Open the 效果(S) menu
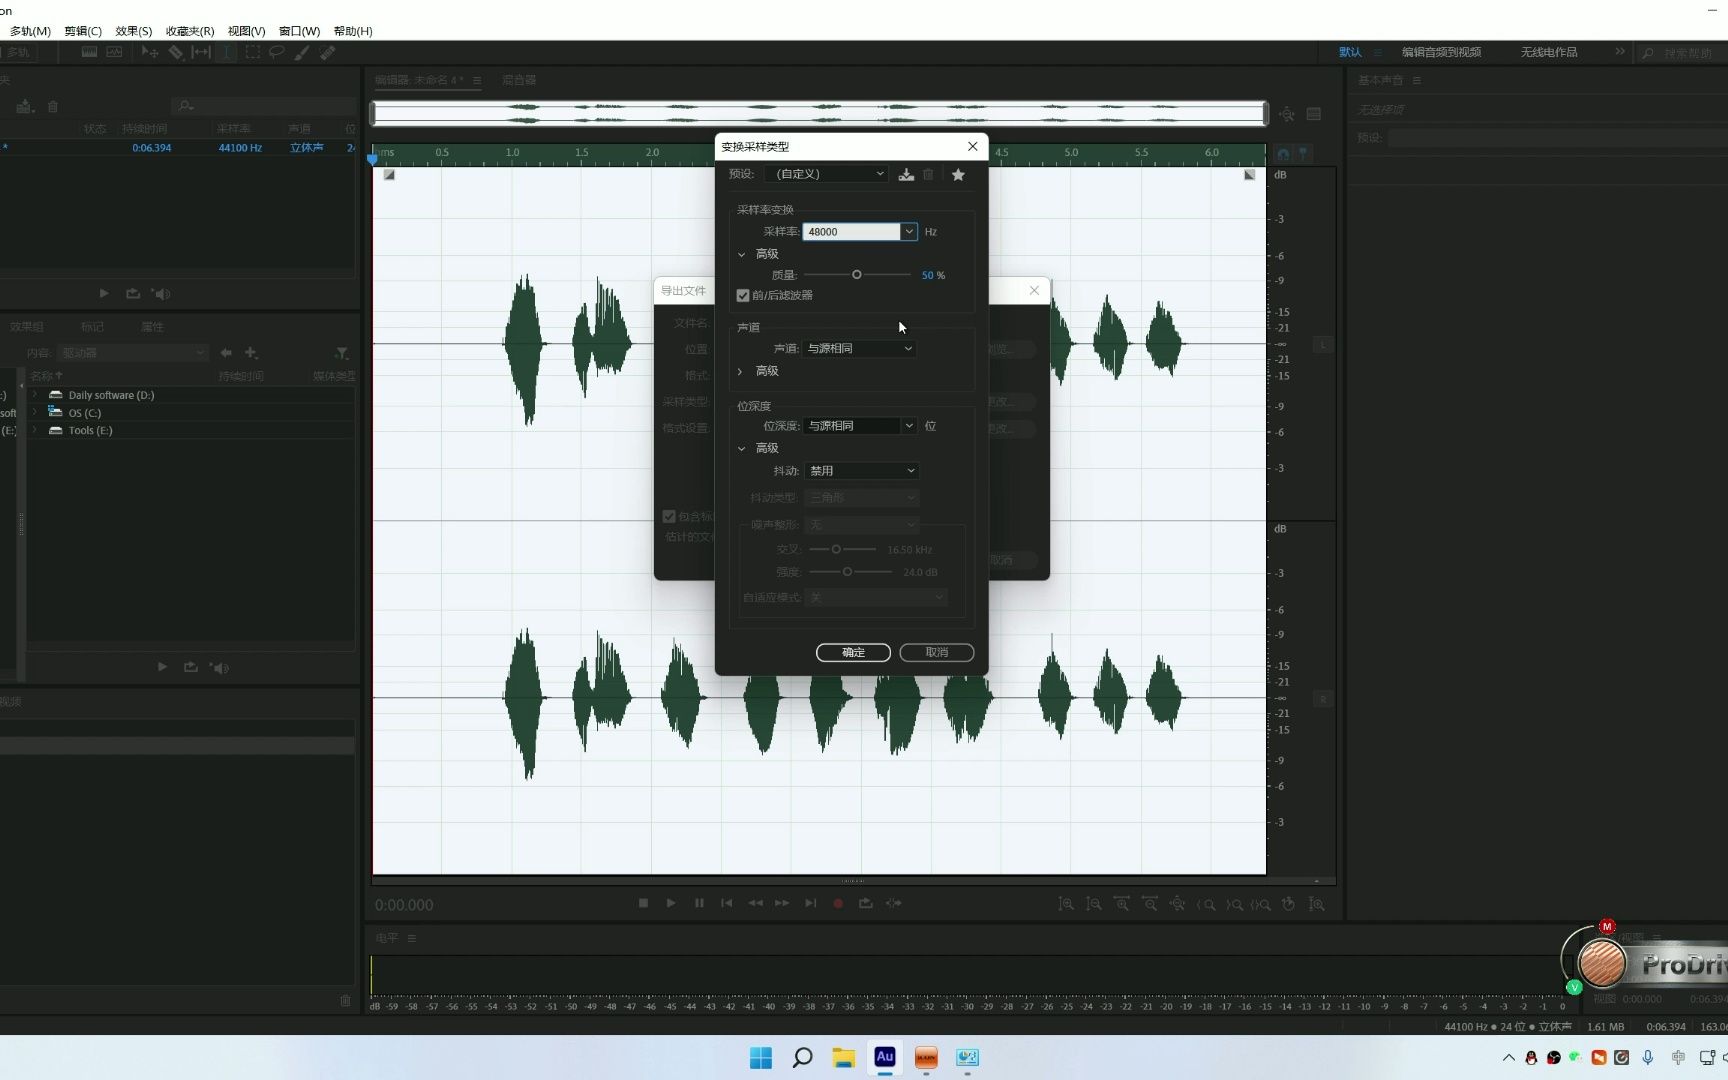The image size is (1728, 1080). coord(134,31)
